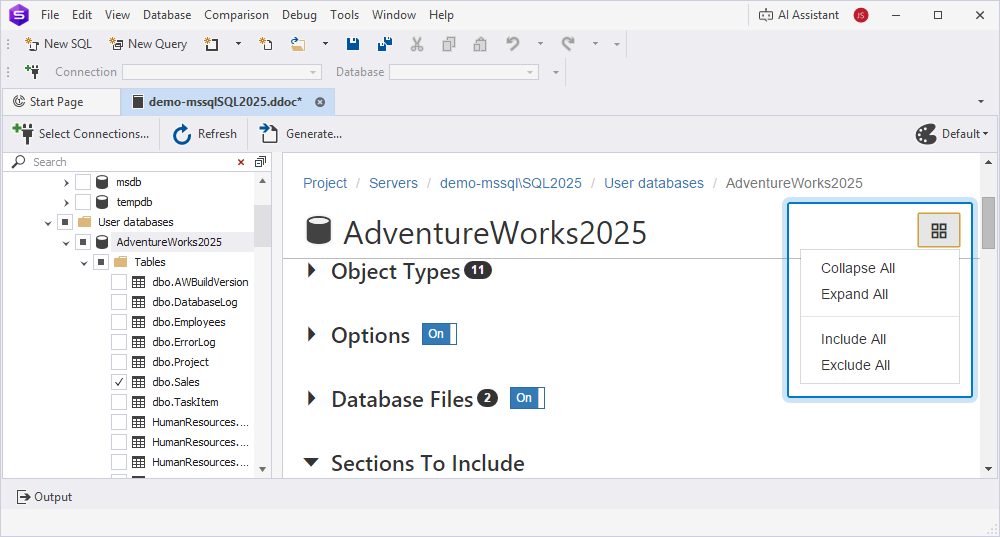Screen dimensions: 1000x537
Task: Open the Comparison menu
Action: [x=236, y=15]
